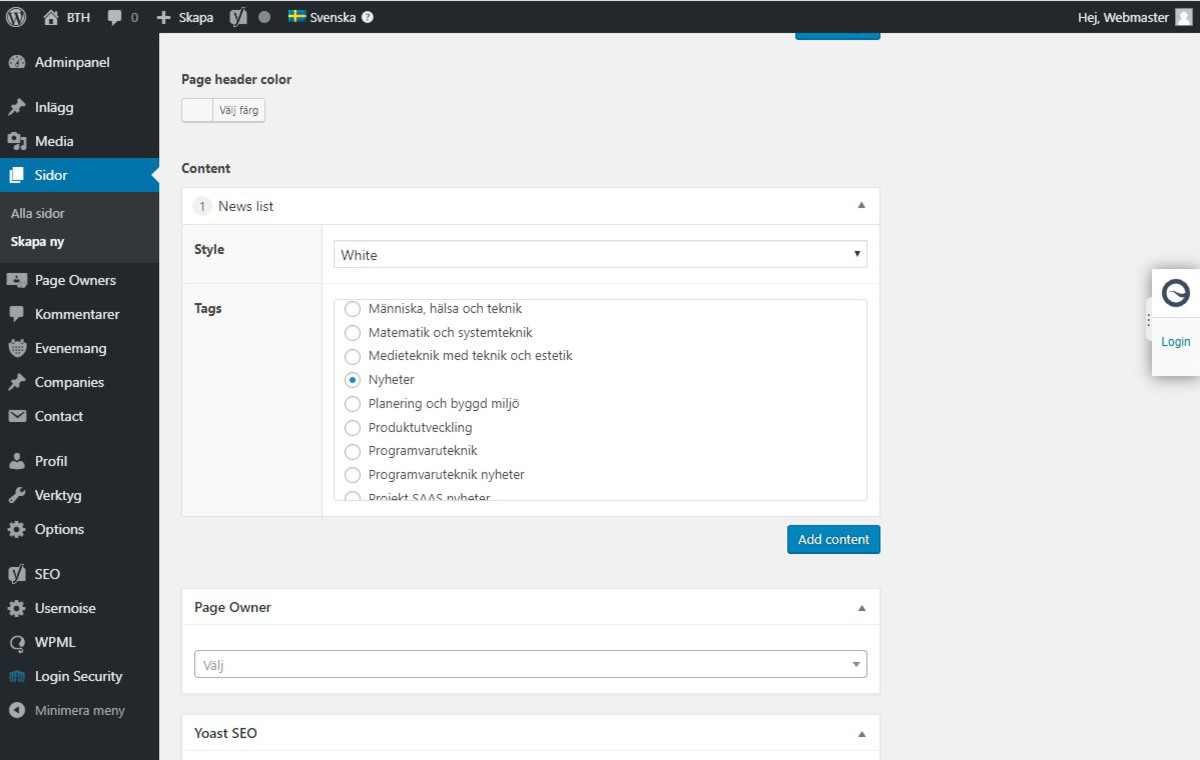Viewport: 1200px width, 760px height.
Task: Select the Människa, hälsa och teknik tag
Action: (x=352, y=308)
